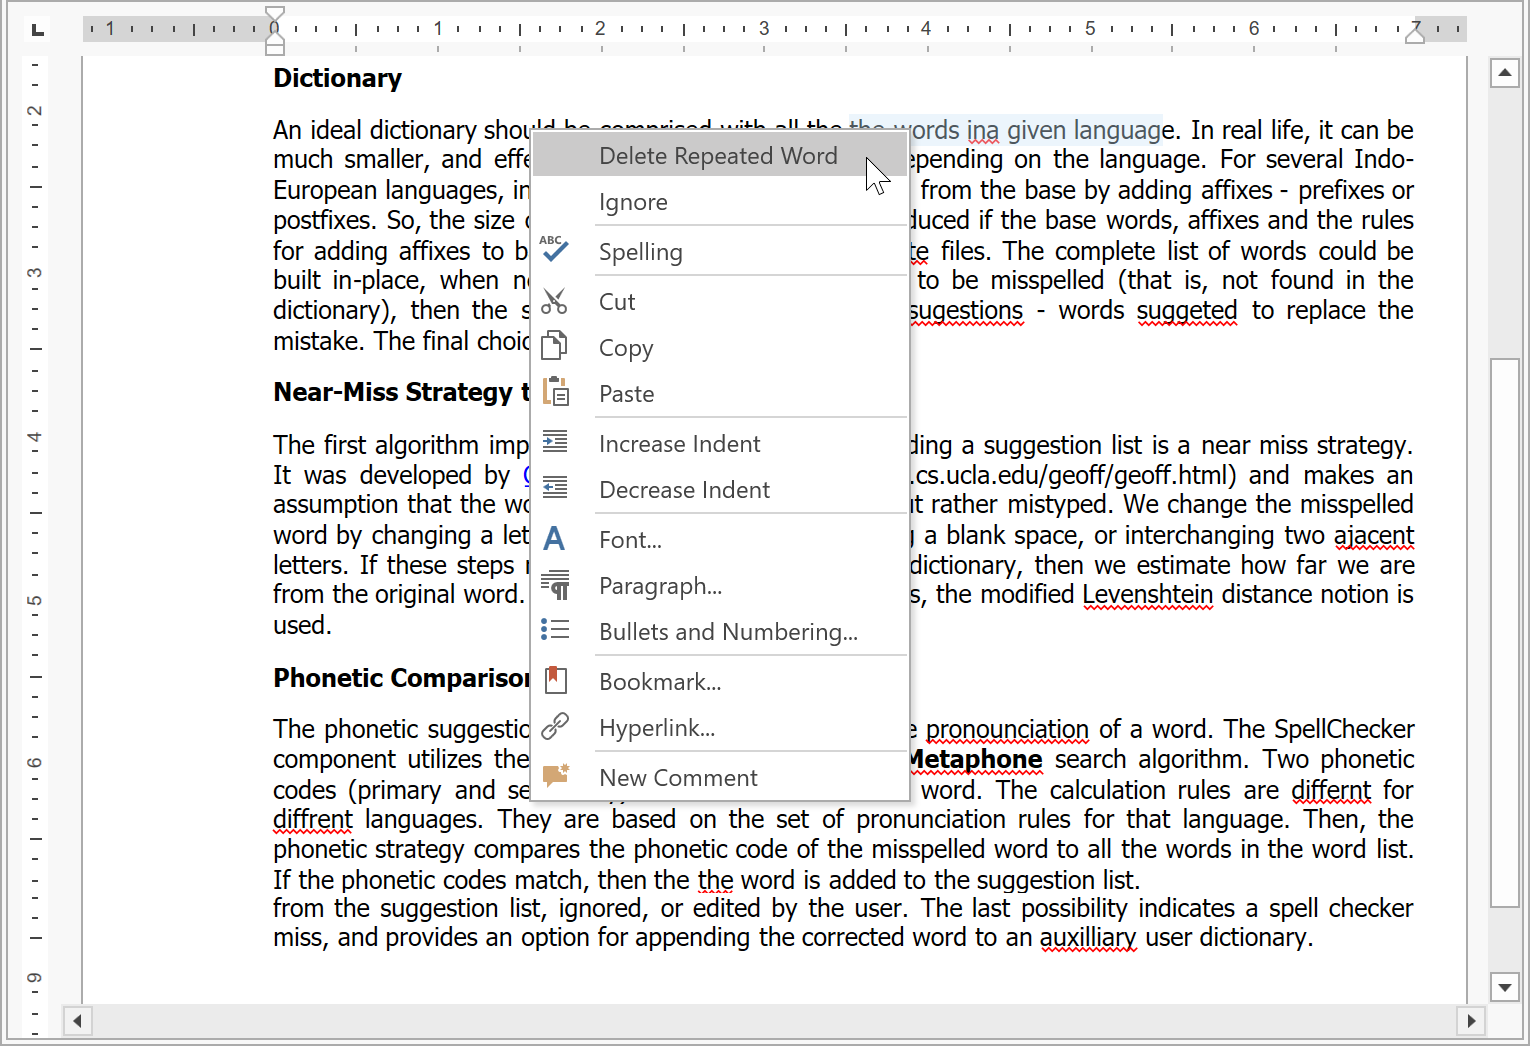This screenshot has width=1530, height=1046.
Task: Click the Decrease Indent icon
Action: coord(554,488)
